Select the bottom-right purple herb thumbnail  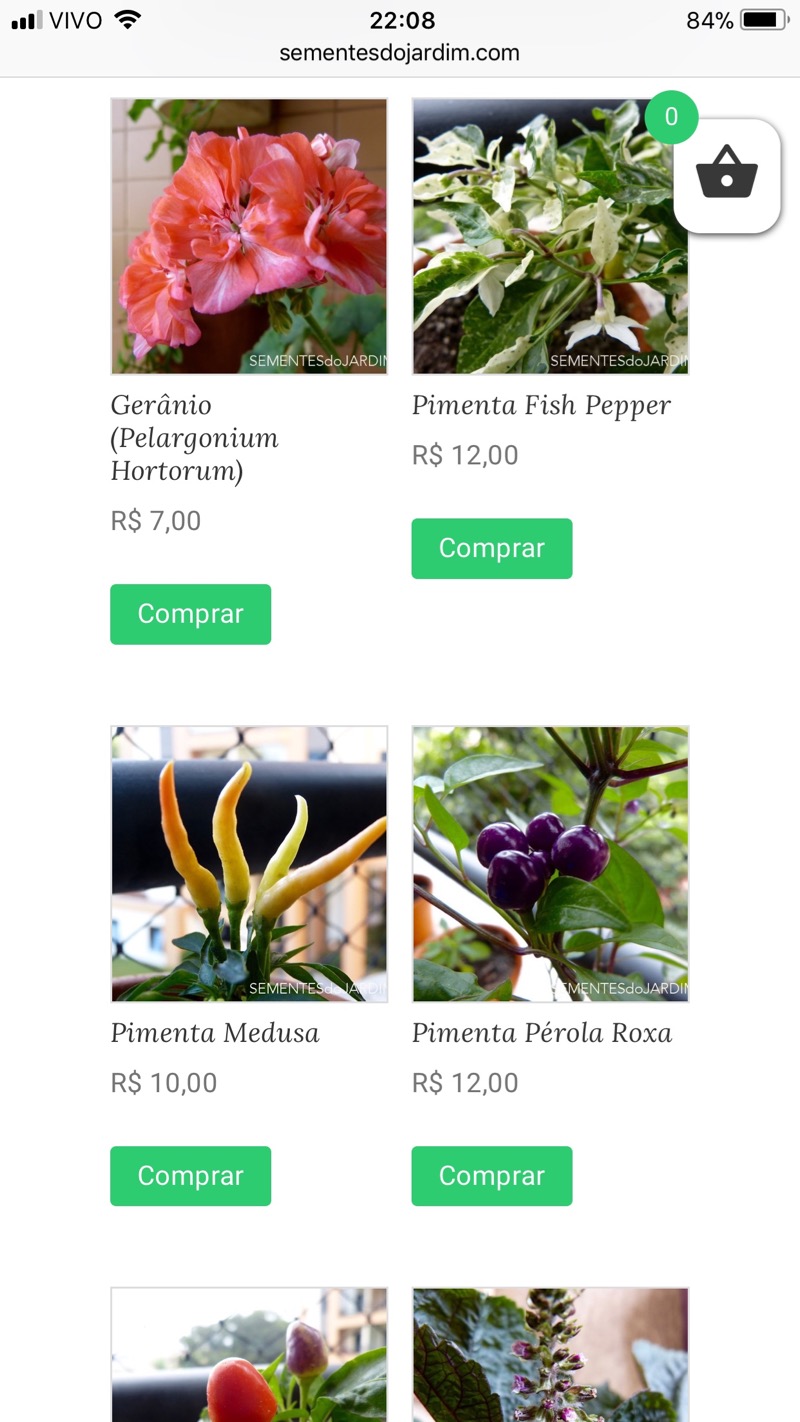(x=550, y=1354)
